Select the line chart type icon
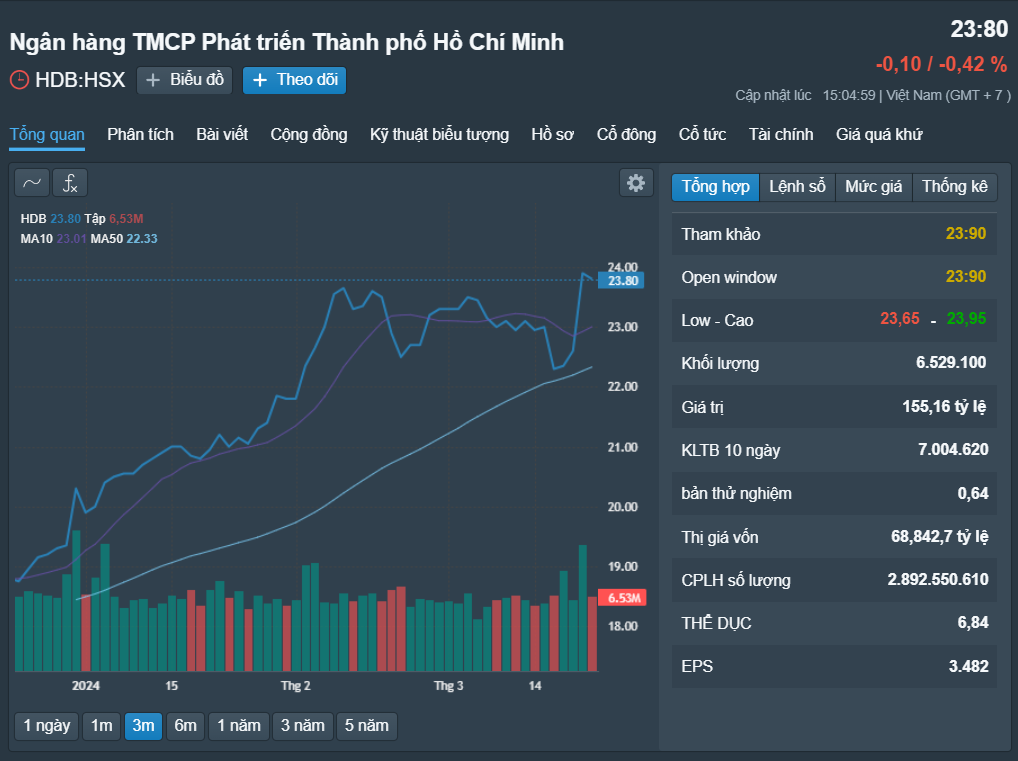 point(32,183)
